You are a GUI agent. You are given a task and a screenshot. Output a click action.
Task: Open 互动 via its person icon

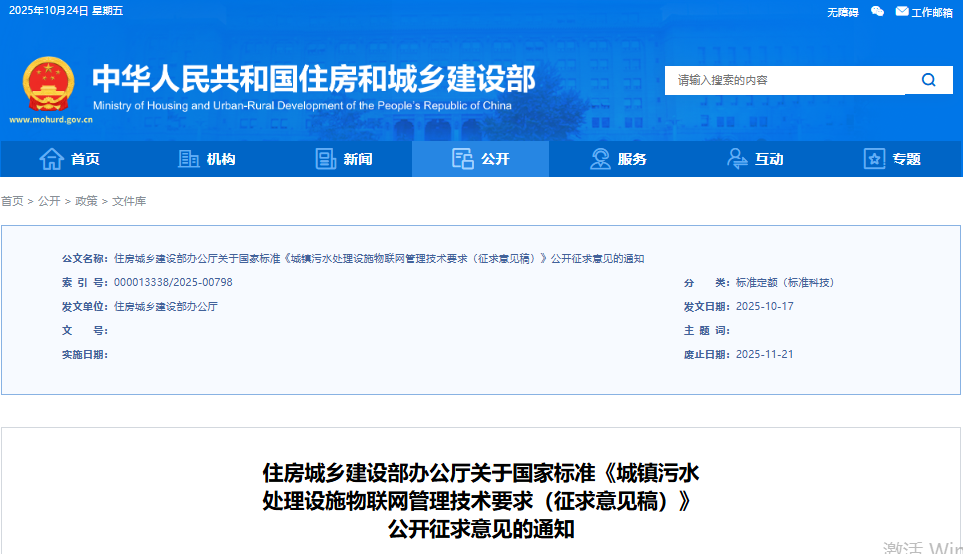737,159
